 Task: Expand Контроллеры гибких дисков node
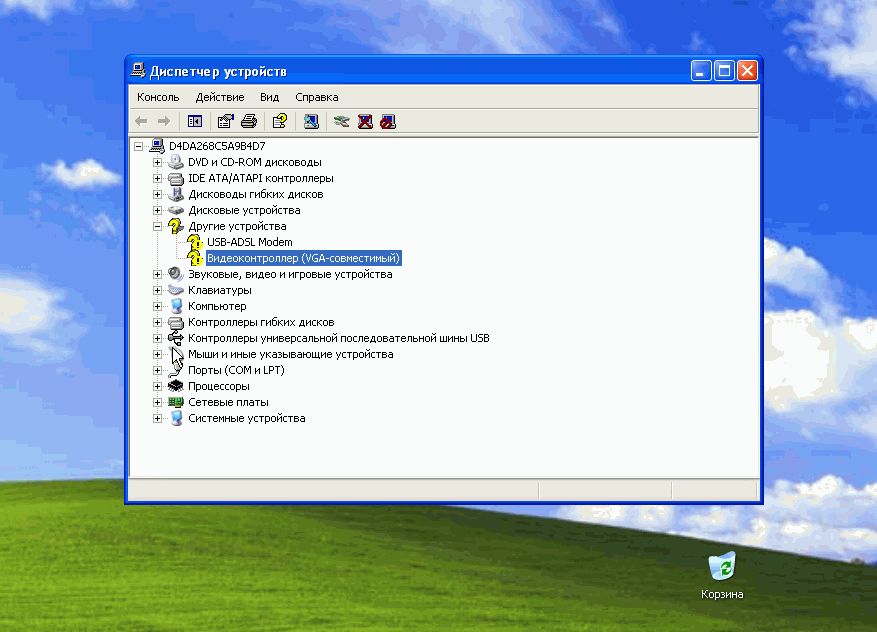(157, 323)
